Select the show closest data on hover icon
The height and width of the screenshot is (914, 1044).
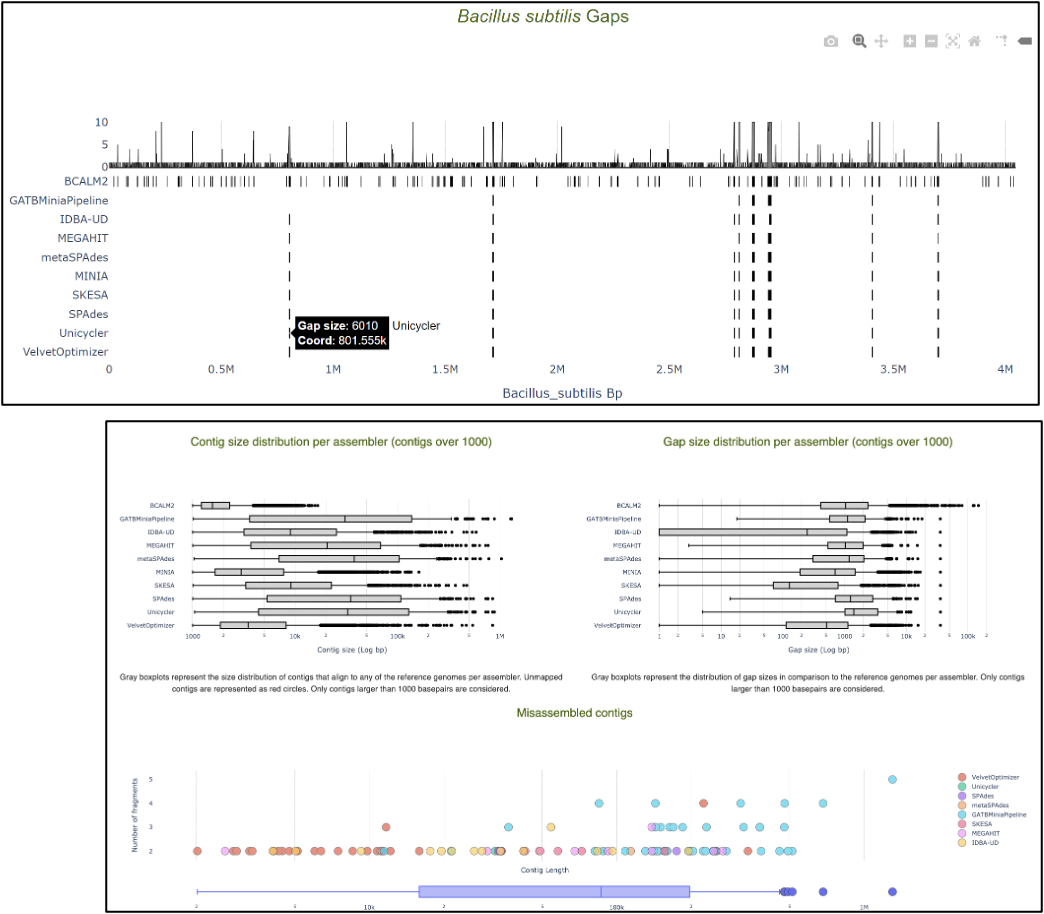pyautogui.click(x=1025, y=41)
